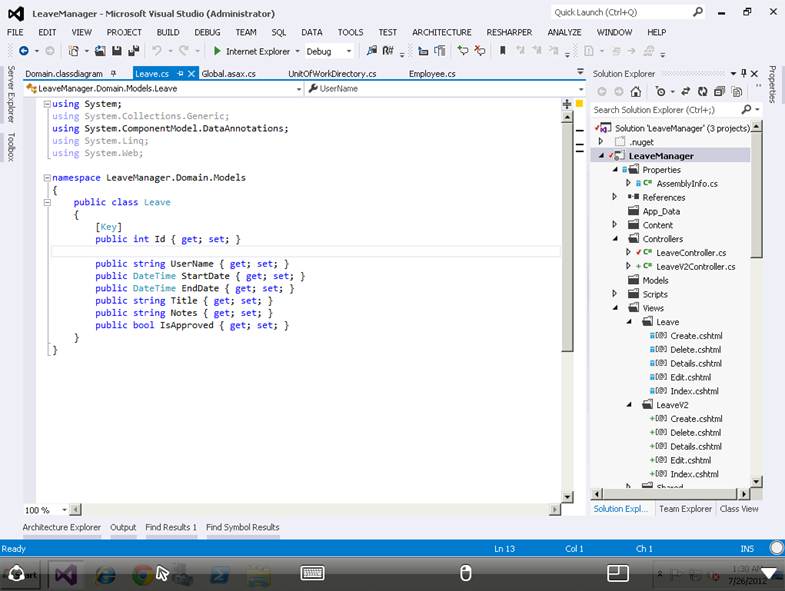785x591 pixels.
Task: Open the BUILD menu
Action: coord(168,32)
